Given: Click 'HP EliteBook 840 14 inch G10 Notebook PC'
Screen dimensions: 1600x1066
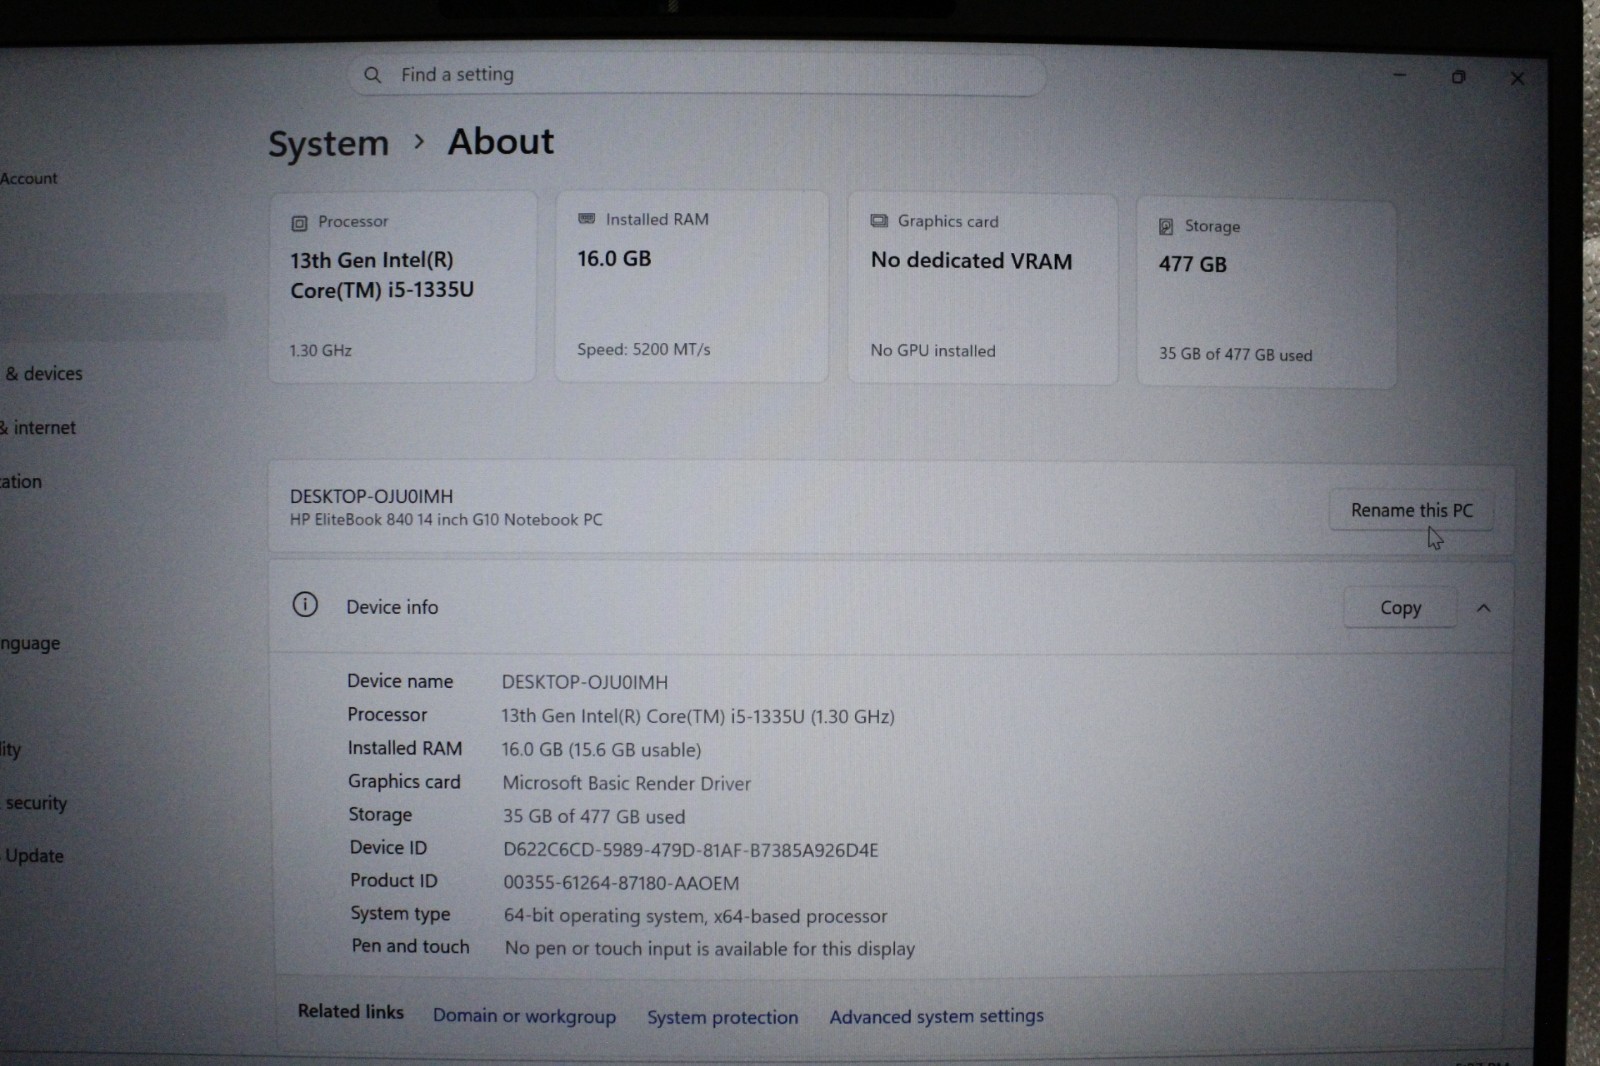Looking at the screenshot, I should point(446,520).
